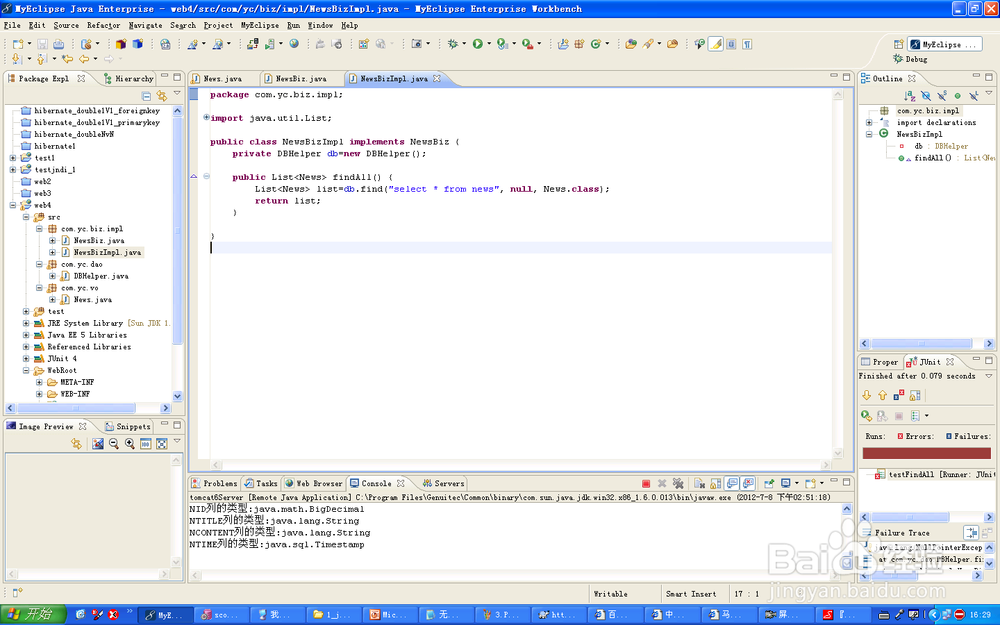Image resolution: width=1000 pixels, height=625 pixels.
Task: Click Zoom Out icon in Image Preview
Action: pyautogui.click(x=114, y=443)
